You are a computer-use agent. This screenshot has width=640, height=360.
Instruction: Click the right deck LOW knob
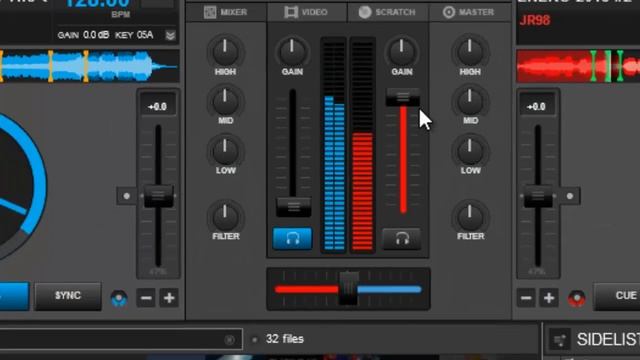[470, 151]
